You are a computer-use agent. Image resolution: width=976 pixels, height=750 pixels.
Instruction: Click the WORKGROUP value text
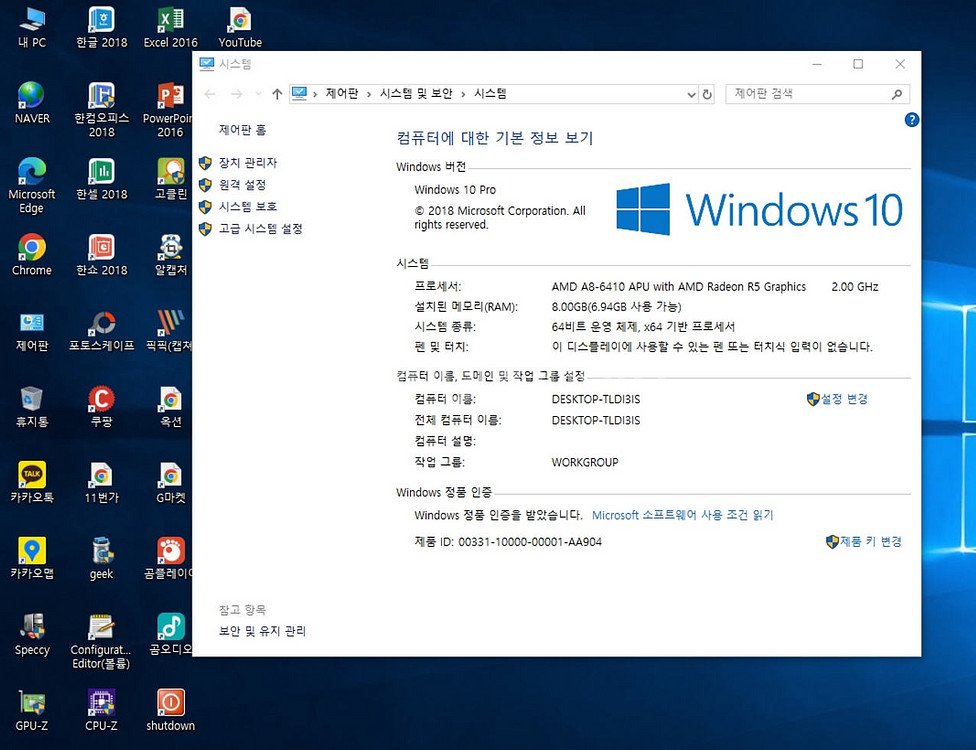pos(584,462)
